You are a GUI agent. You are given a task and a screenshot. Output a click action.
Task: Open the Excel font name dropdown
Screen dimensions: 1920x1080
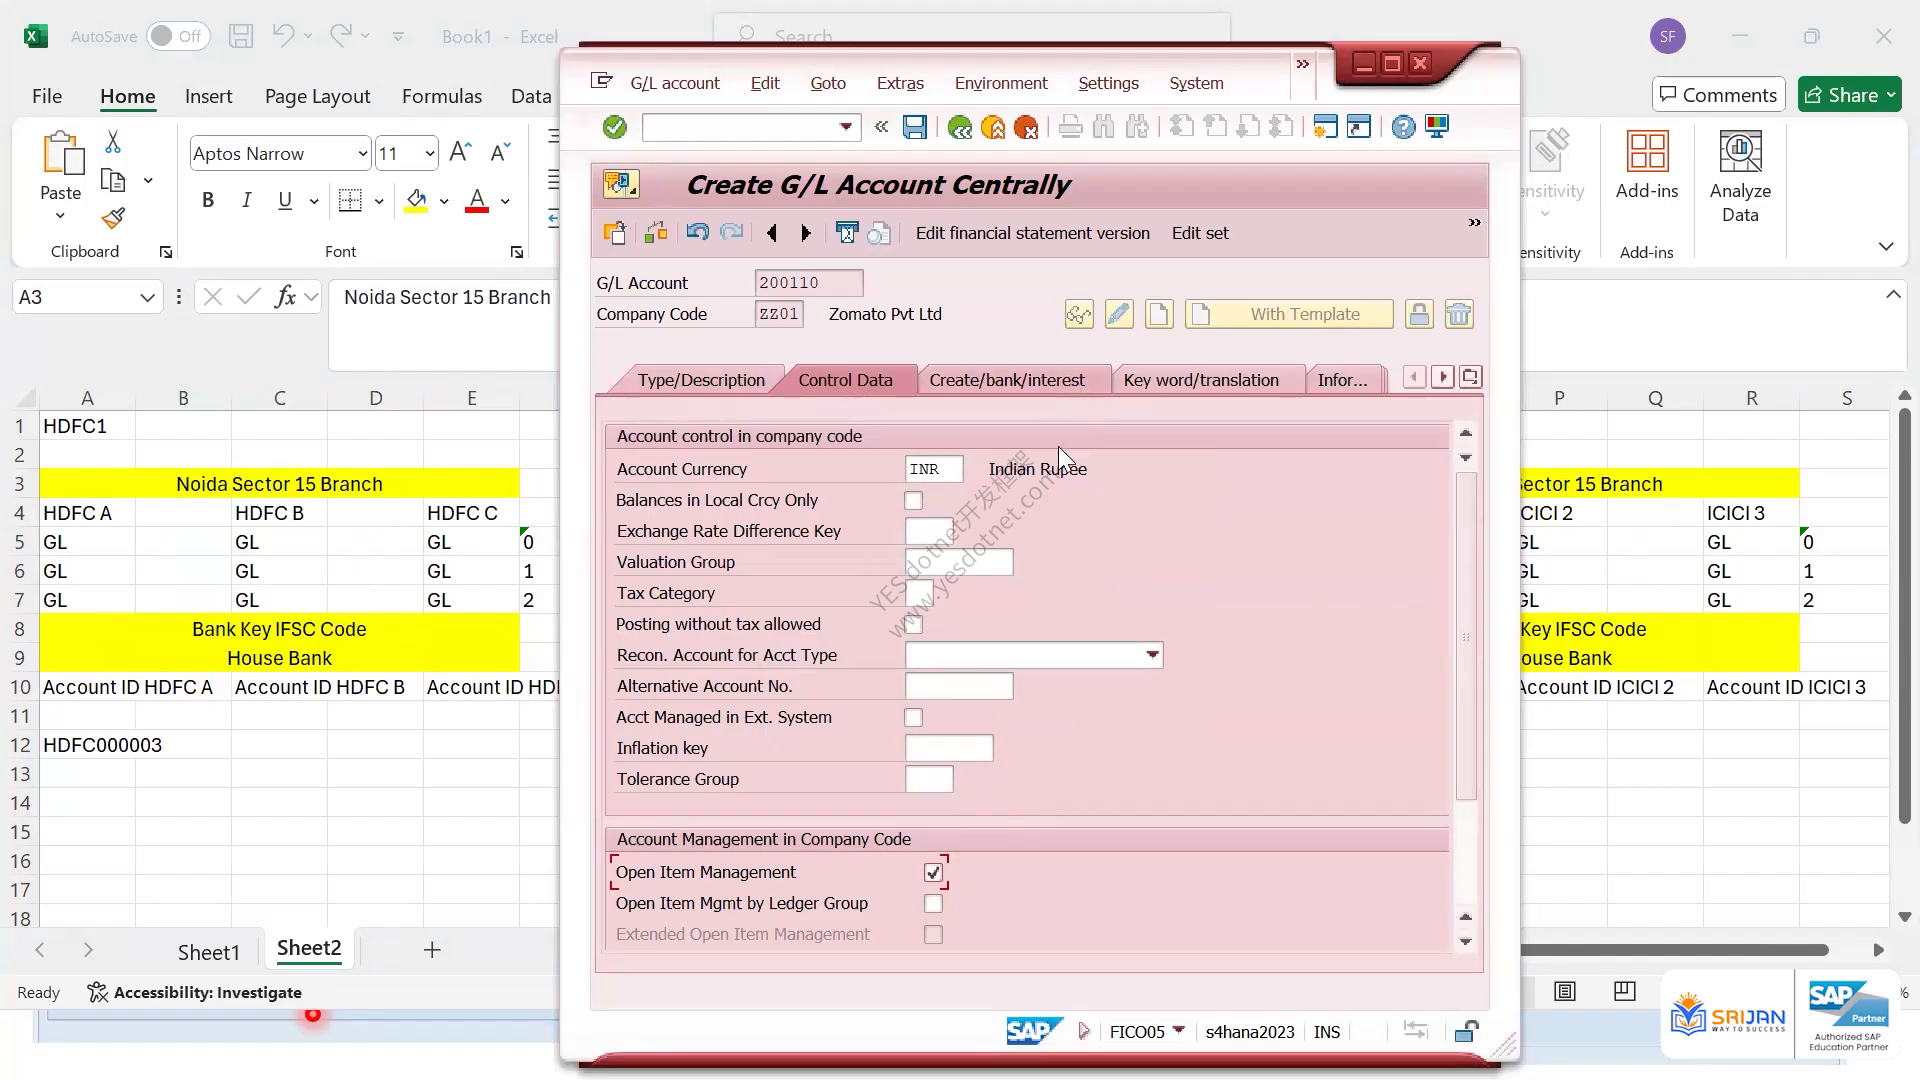(362, 153)
